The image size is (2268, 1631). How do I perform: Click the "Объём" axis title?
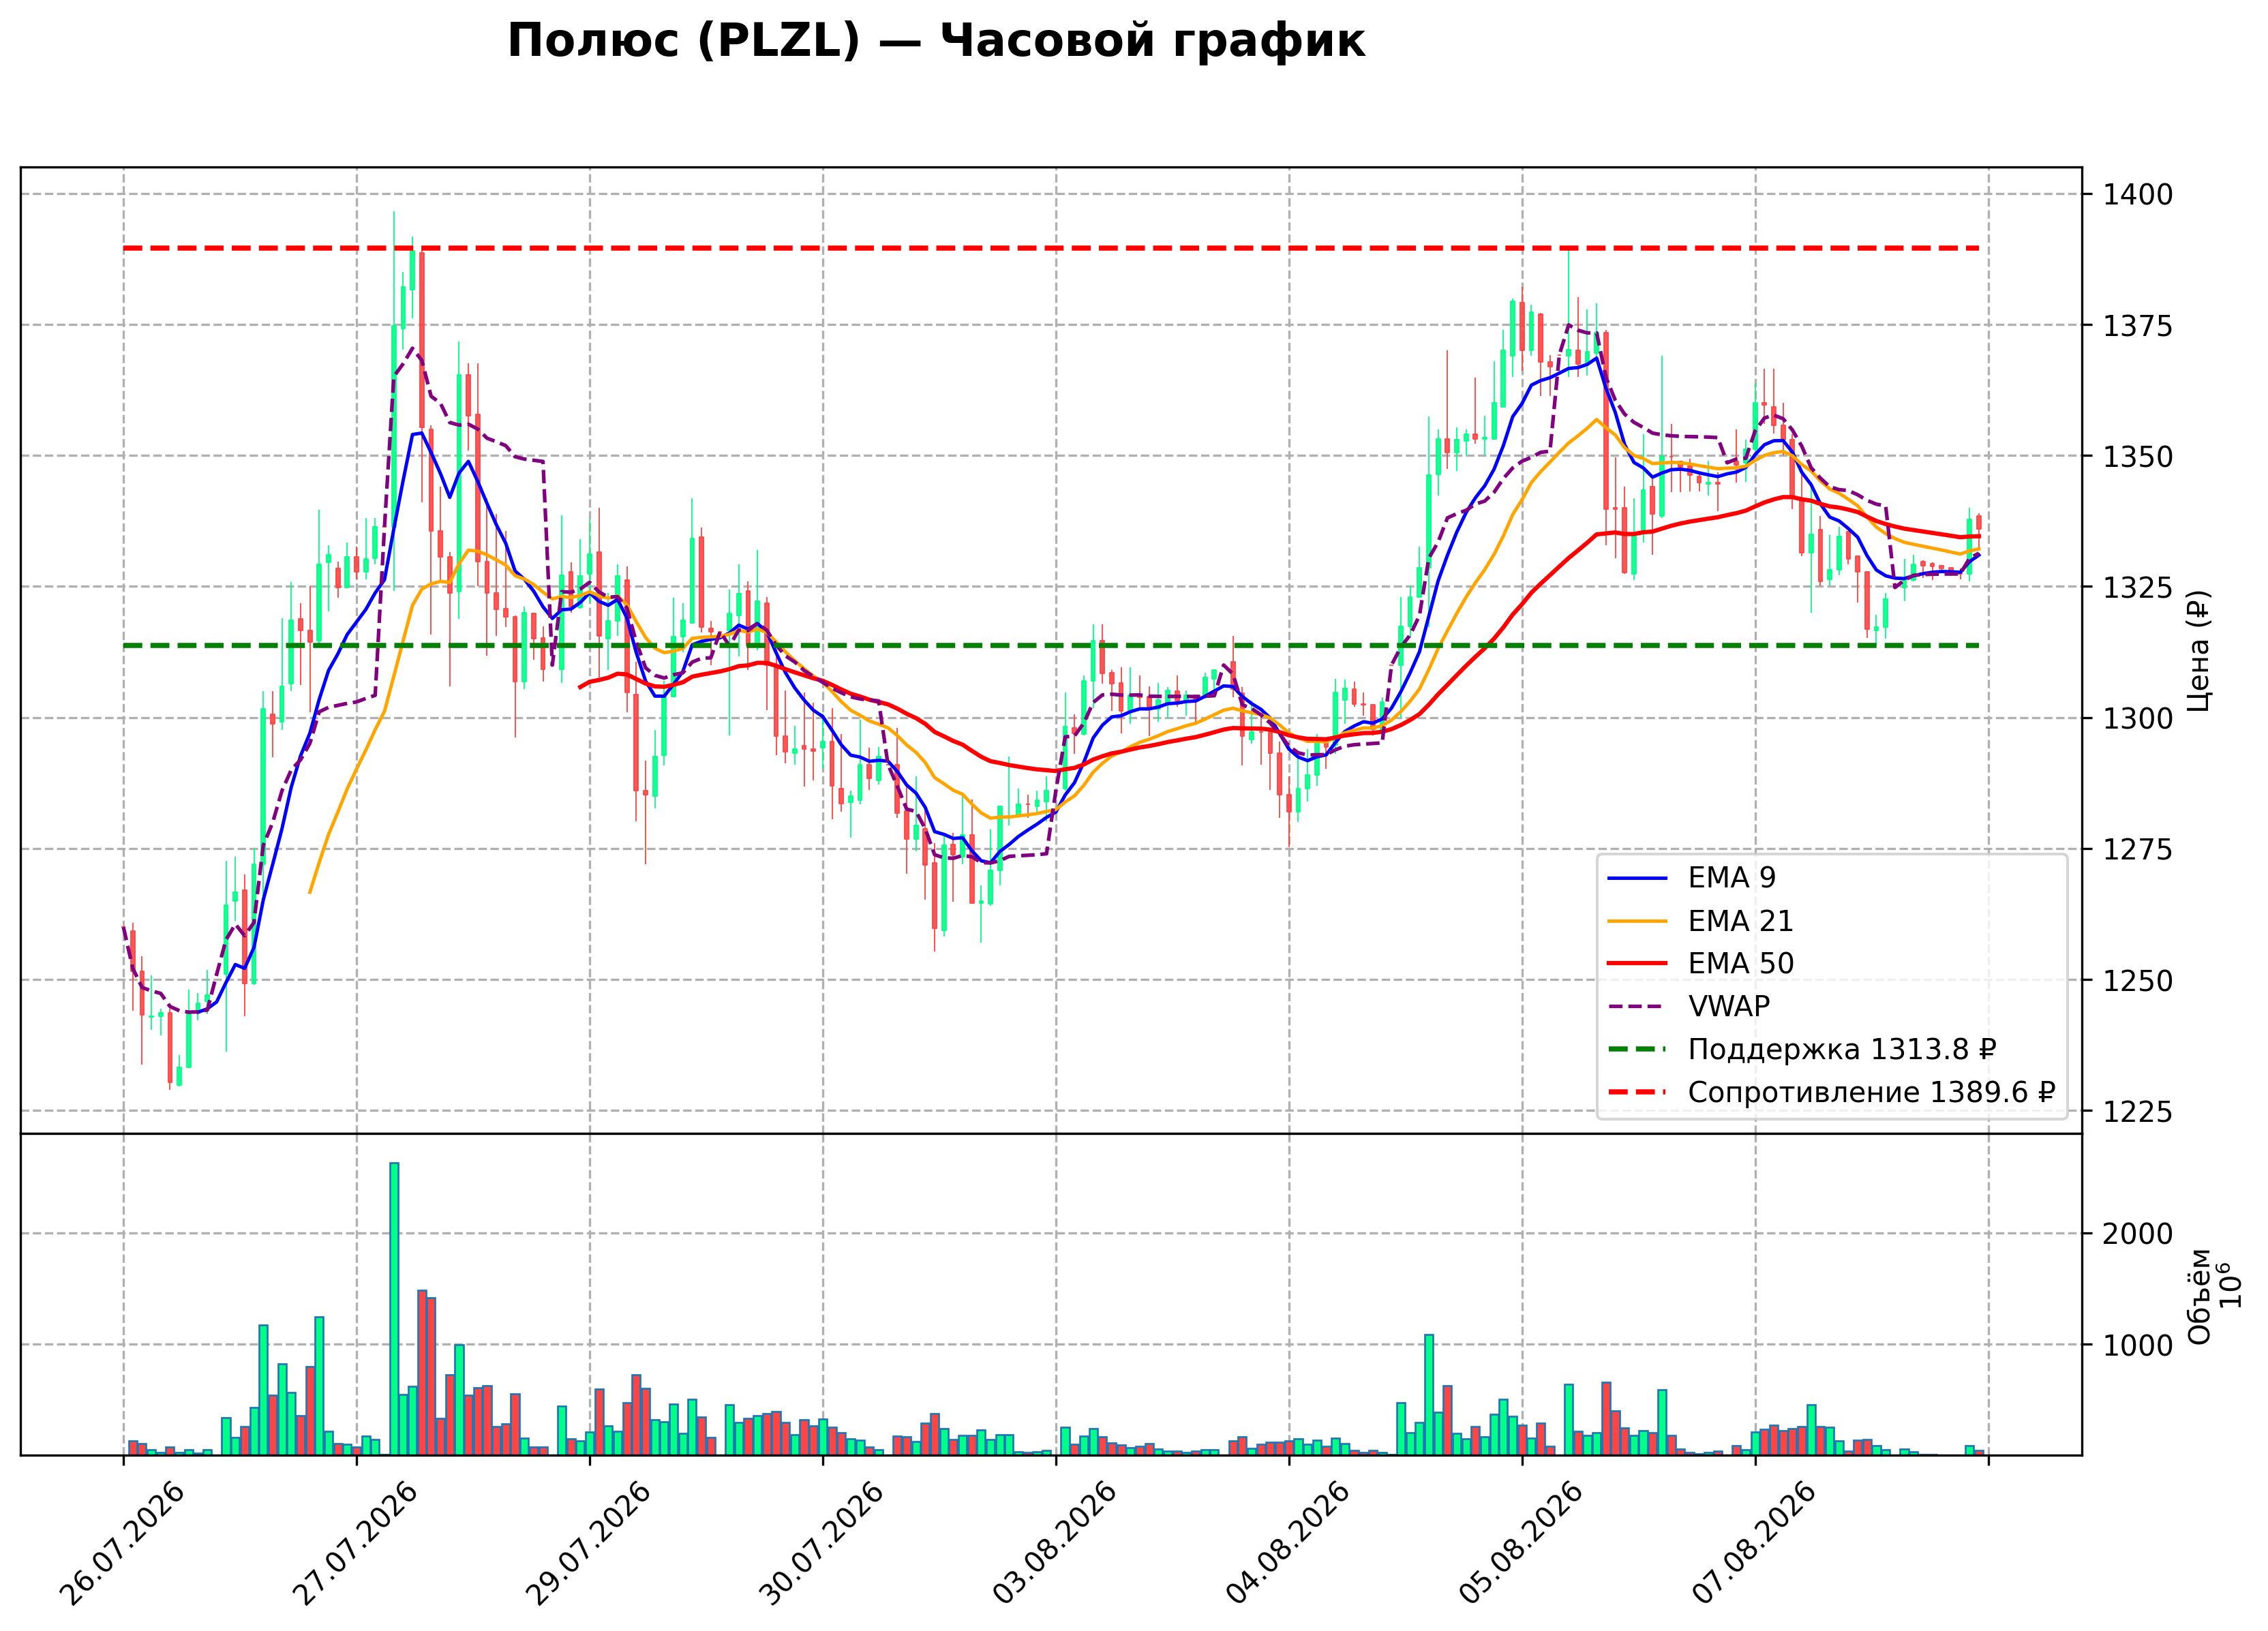(x=2198, y=1296)
